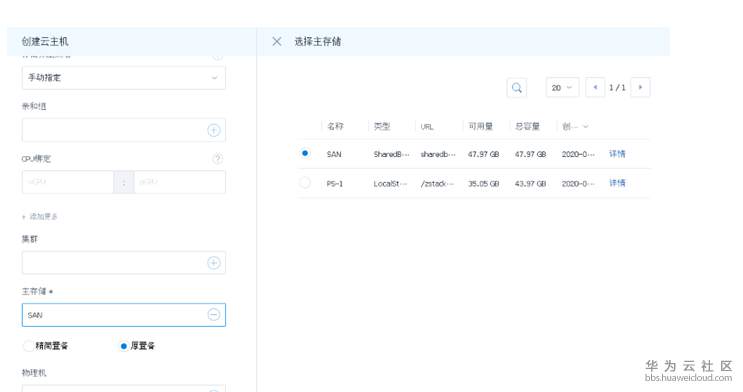Click the 总容量 column header
The width and height of the screenshot is (743, 392).
[527, 126]
